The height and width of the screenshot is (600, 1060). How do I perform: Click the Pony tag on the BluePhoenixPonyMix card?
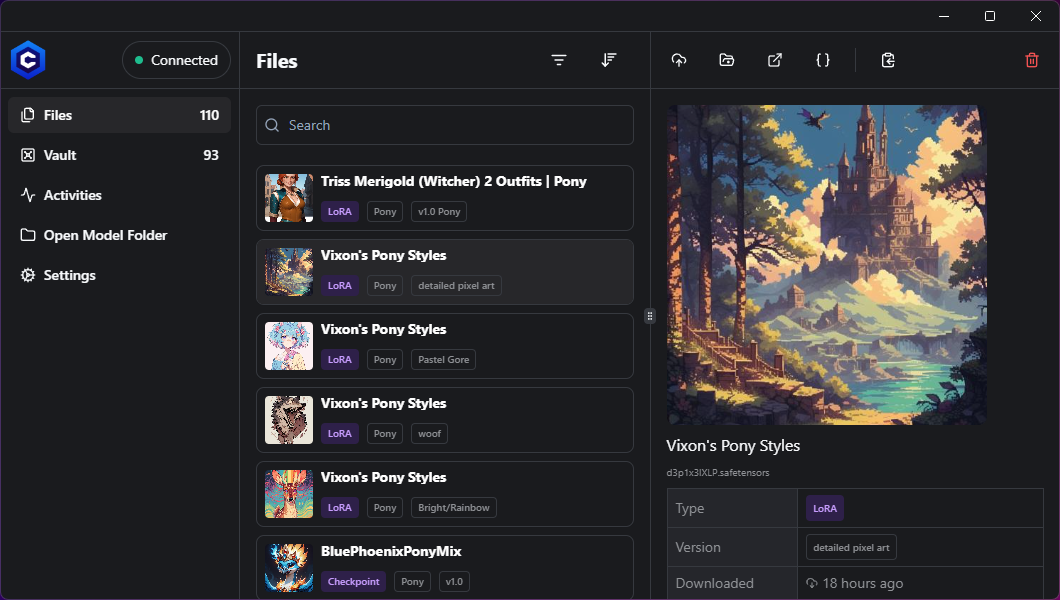coord(412,582)
